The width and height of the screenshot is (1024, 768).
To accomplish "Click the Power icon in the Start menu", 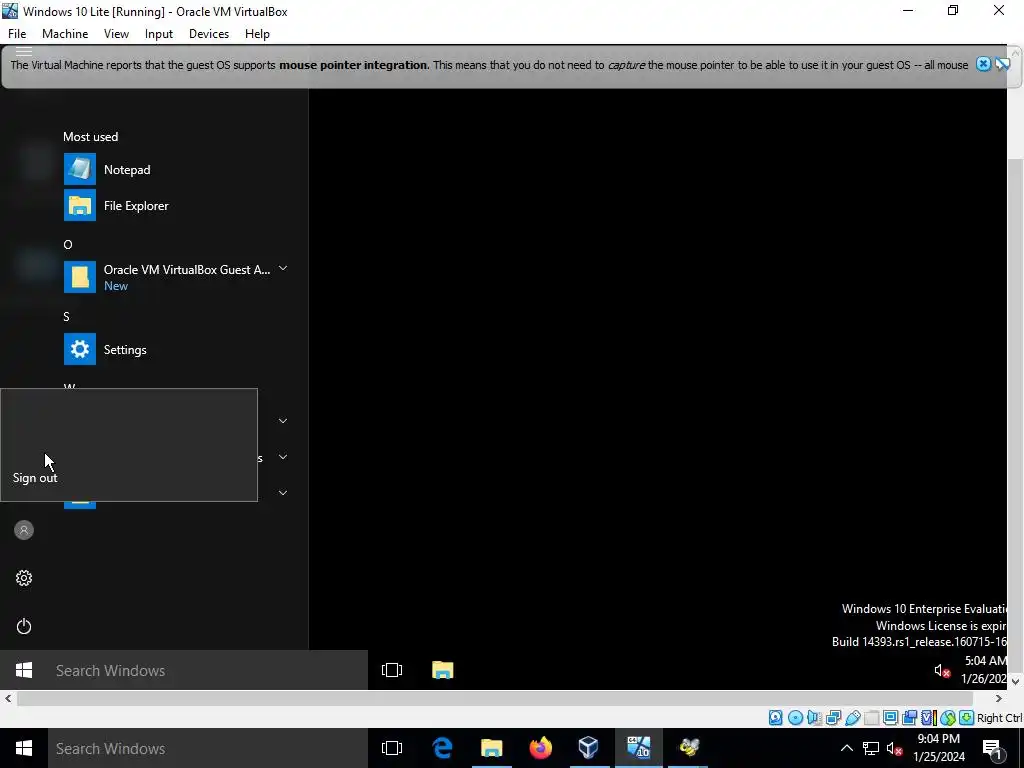I will [x=24, y=626].
